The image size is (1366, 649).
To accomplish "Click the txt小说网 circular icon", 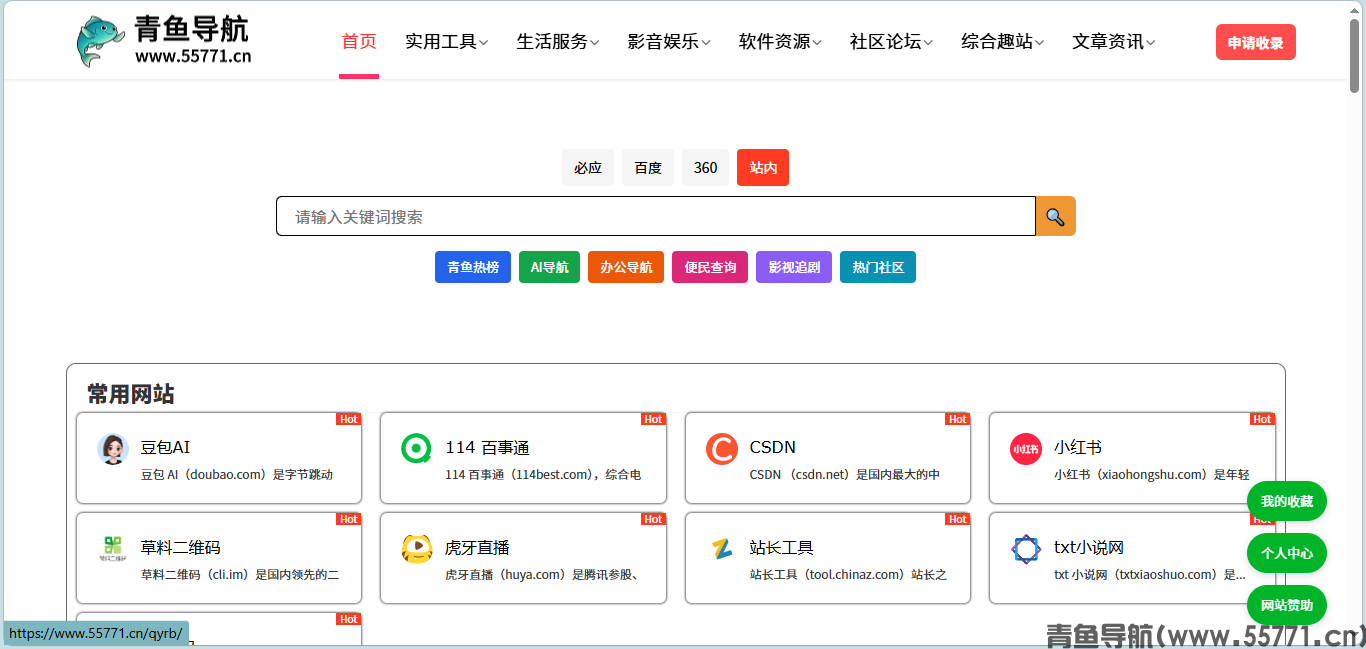I will click(x=1025, y=548).
